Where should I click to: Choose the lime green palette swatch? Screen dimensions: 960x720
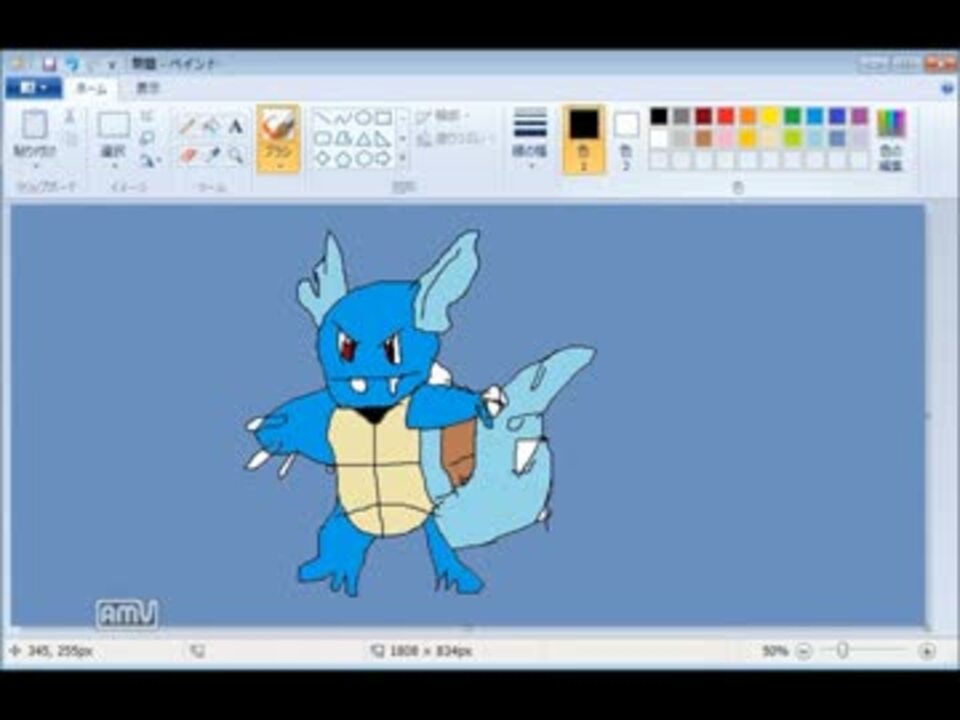click(x=792, y=138)
